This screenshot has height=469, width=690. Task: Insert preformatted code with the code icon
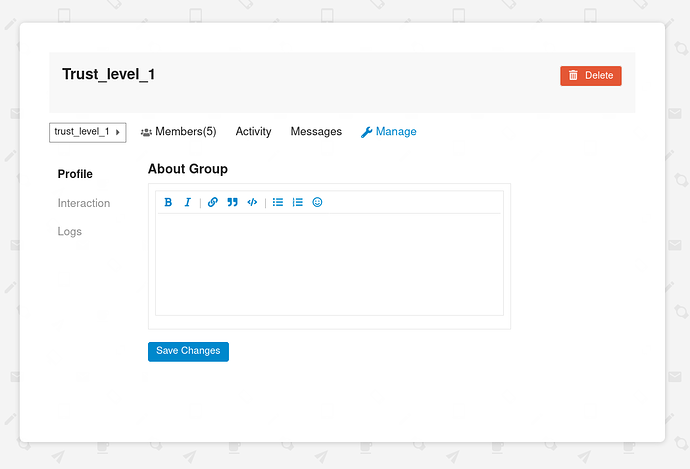pos(252,202)
